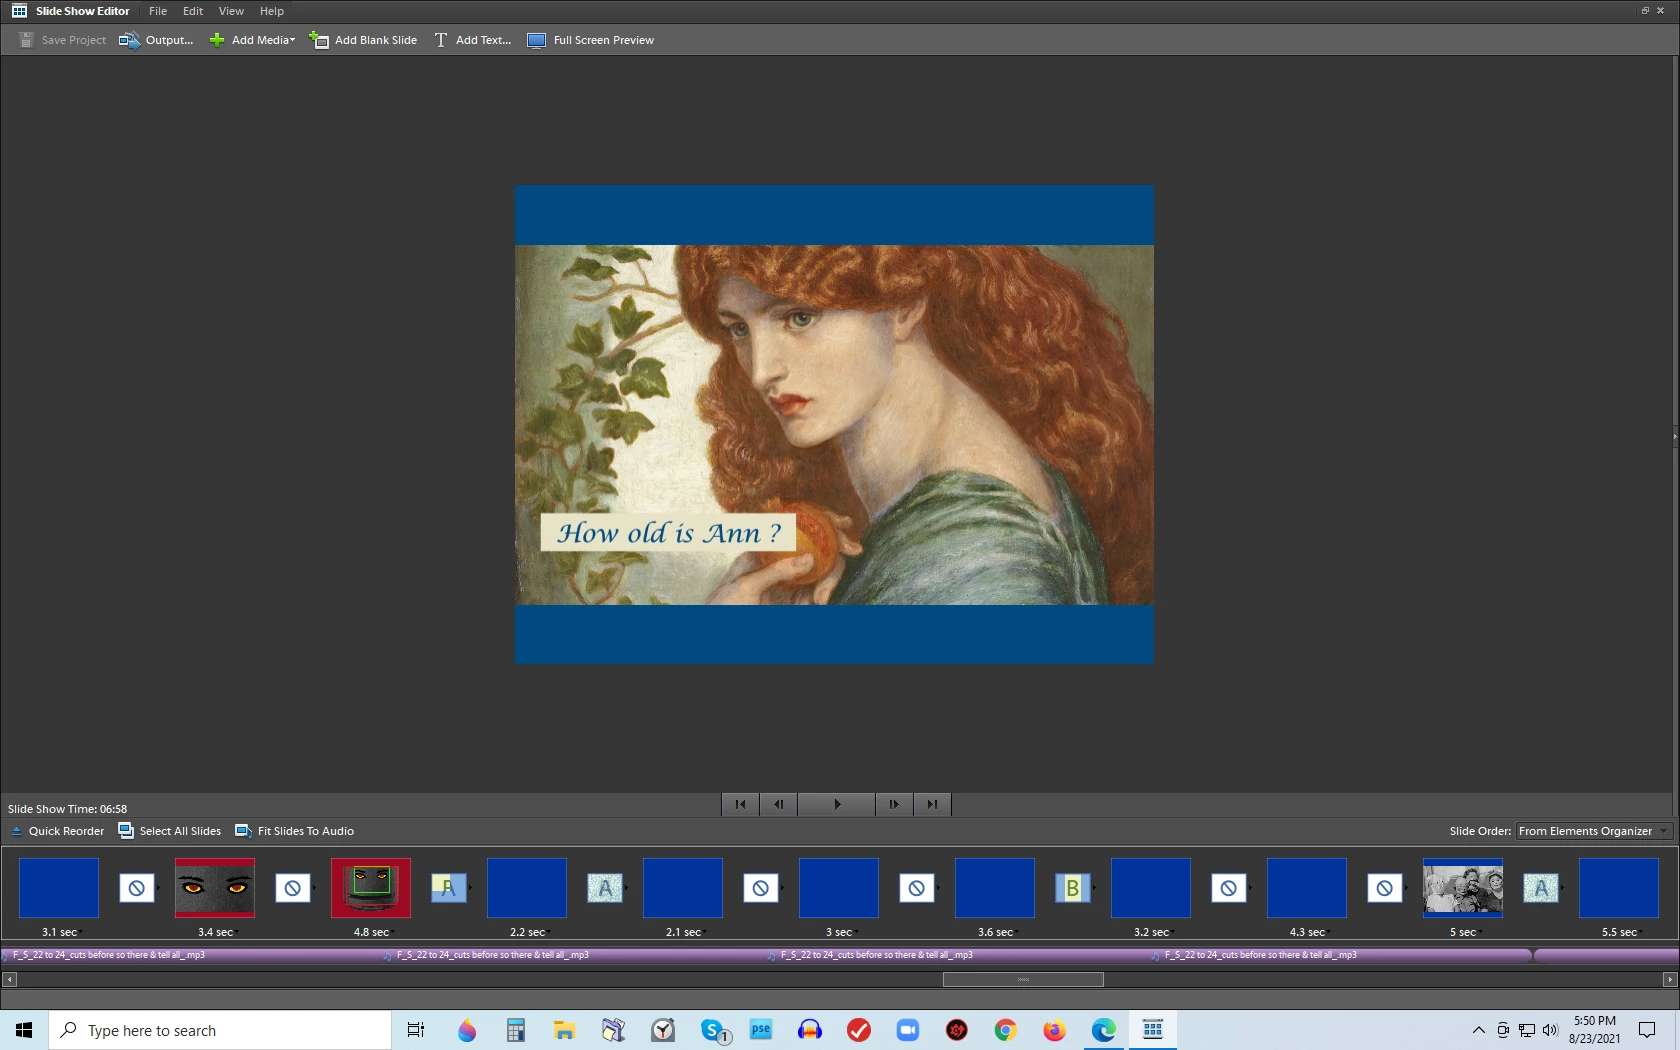Click the no-transition icon after the 3 sec slide
This screenshot has width=1680, height=1050.
coord(917,888)
